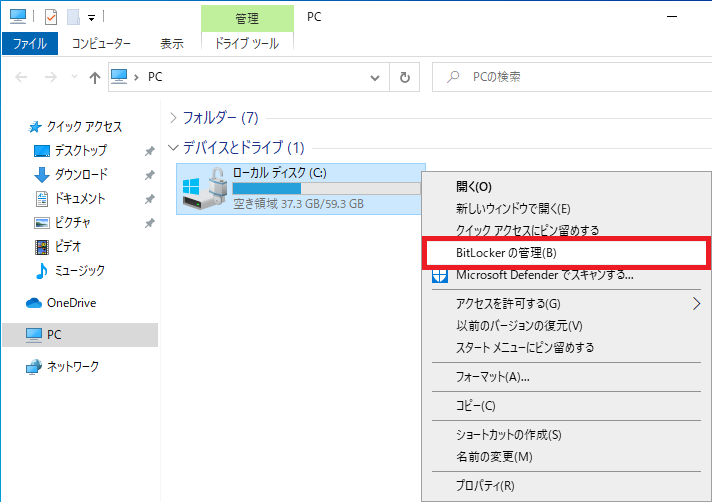The image size is (712, 502).
Task: Click the PC icon in the title bar
Action: 18,16
